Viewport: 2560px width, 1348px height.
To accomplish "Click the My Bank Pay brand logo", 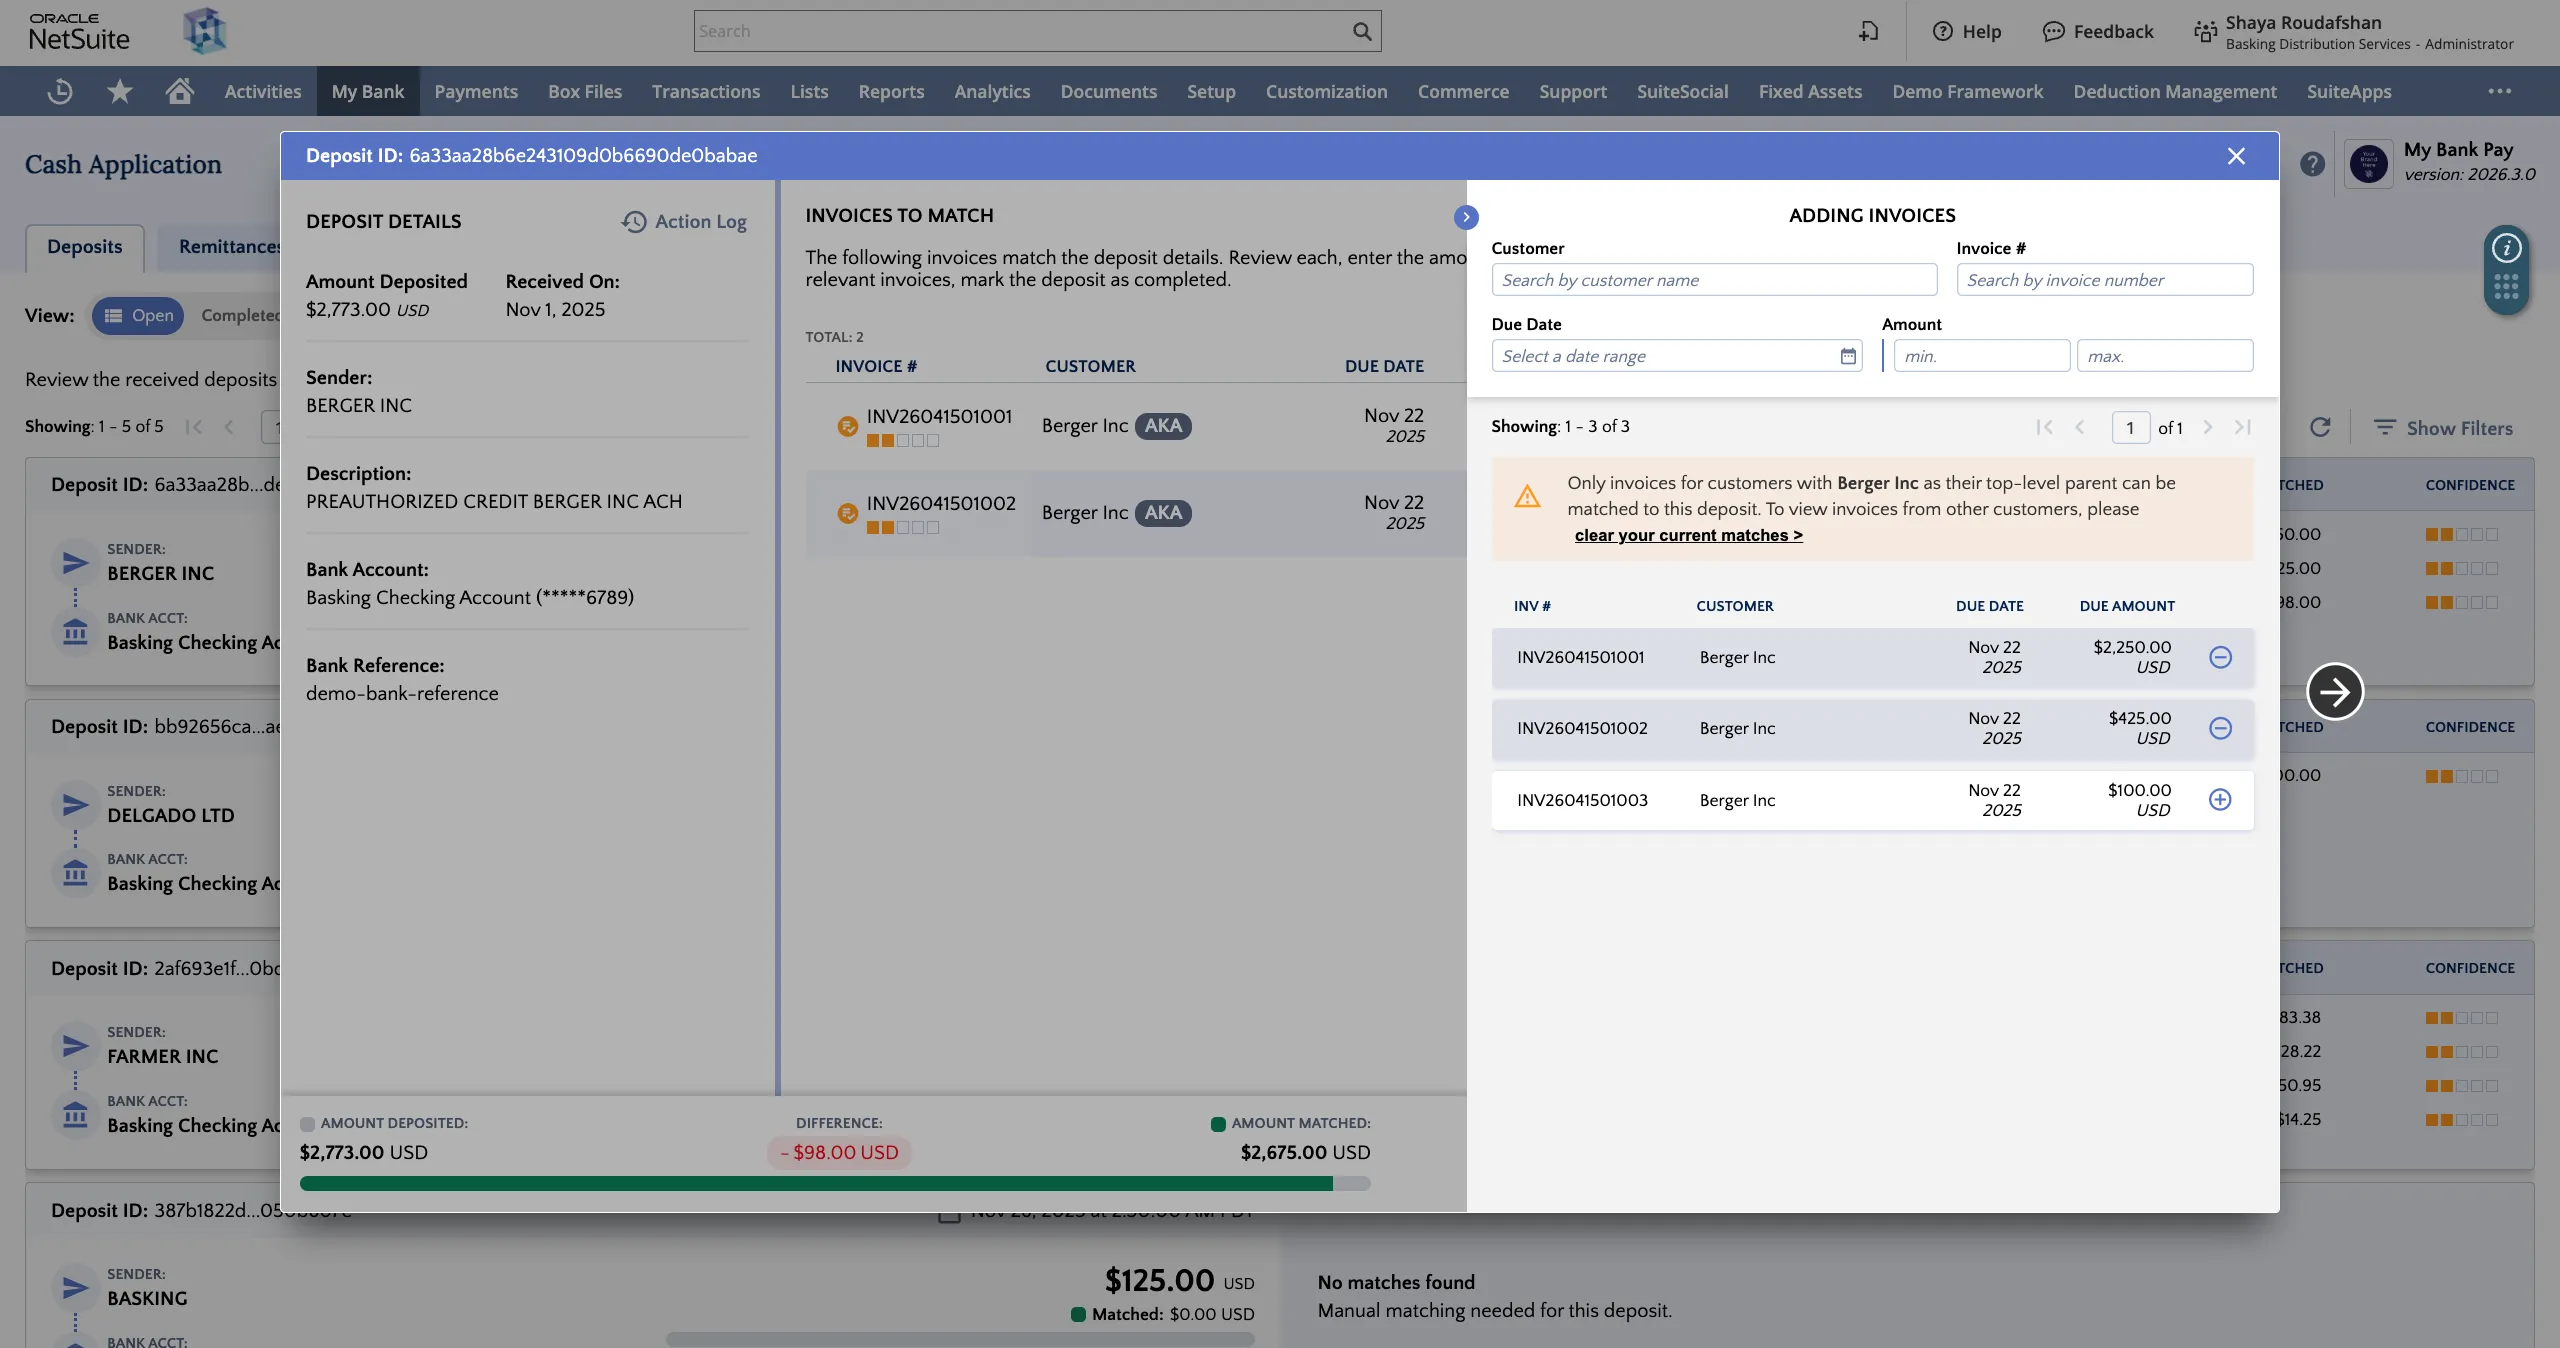I will 2369,163.
